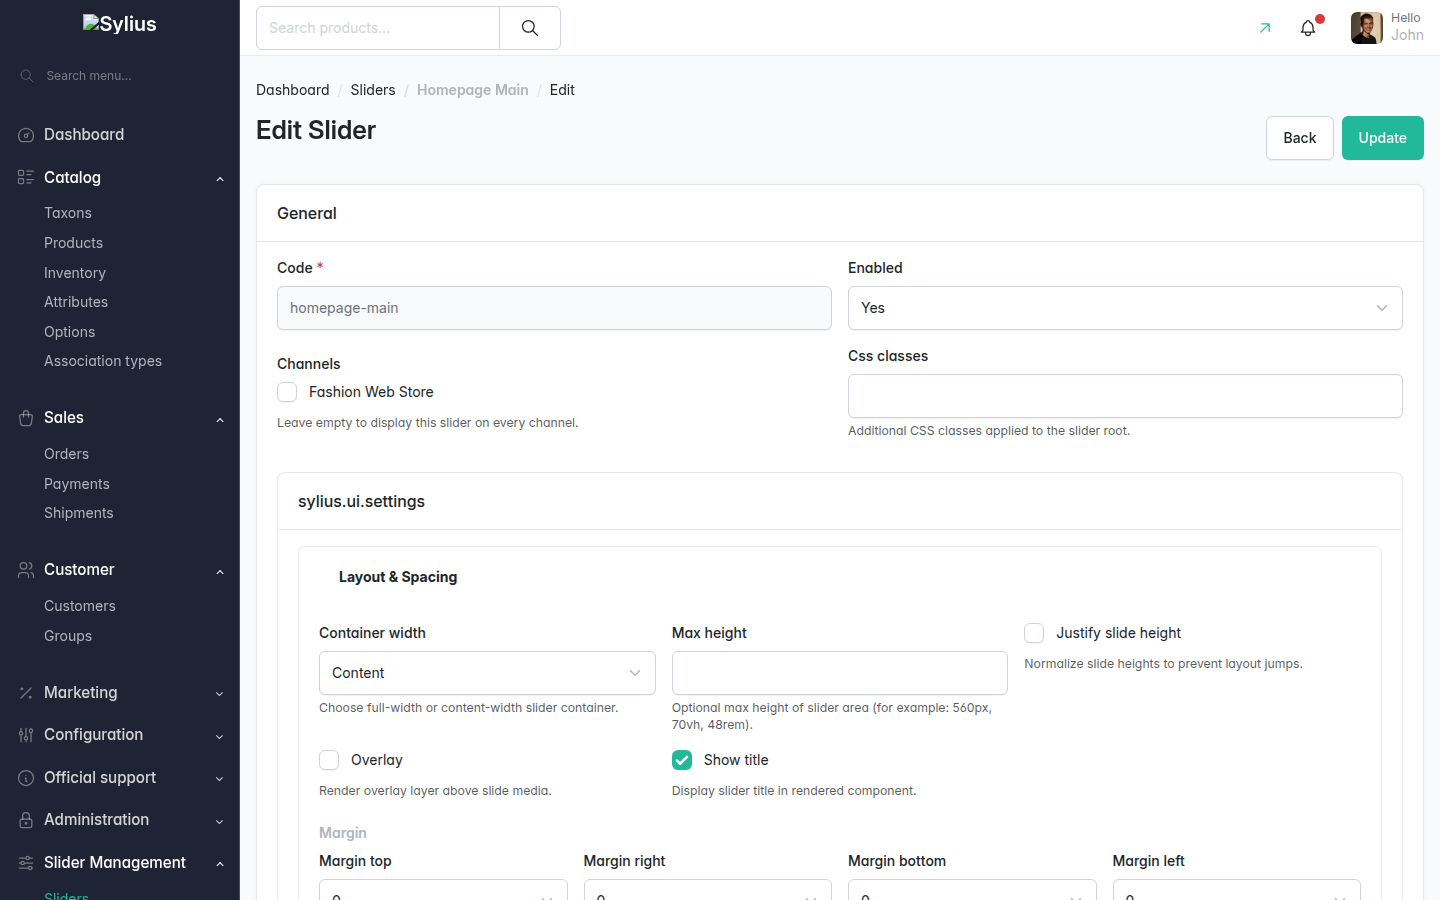Click the Catalog sidebar icon
Screen dimensions: 1440x900
pyautogui.click(x=26, y=177)
